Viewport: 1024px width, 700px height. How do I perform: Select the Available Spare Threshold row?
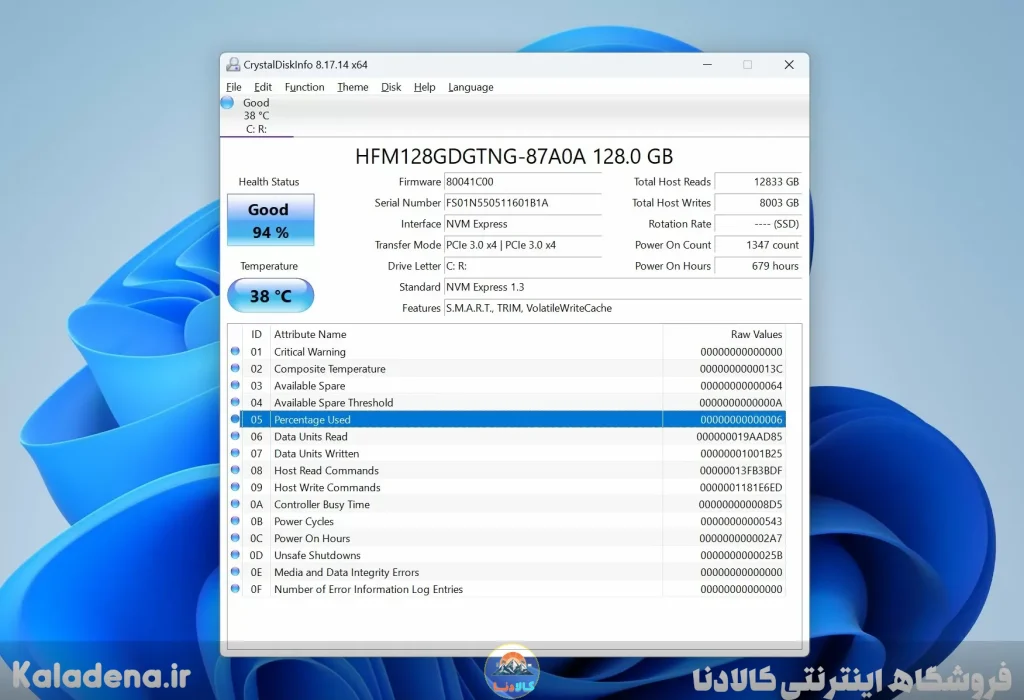click(507, 402)
